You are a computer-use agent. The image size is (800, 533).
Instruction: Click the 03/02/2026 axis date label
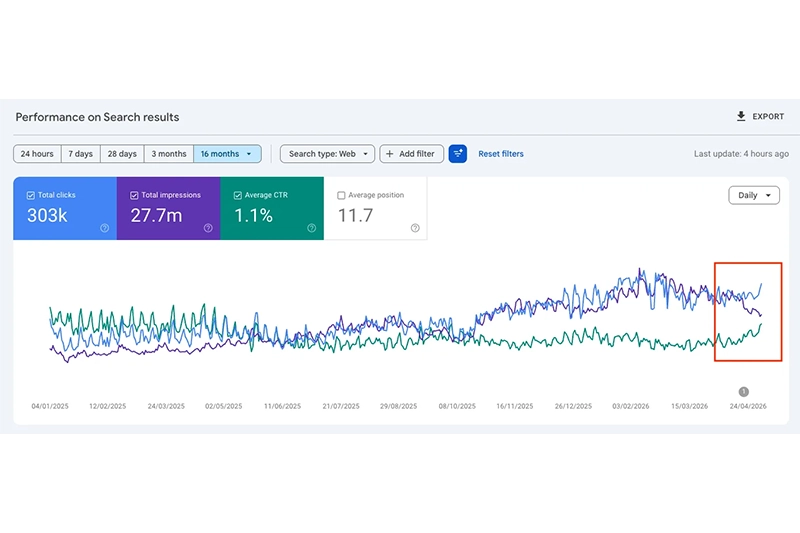click(x=631, y=407)
